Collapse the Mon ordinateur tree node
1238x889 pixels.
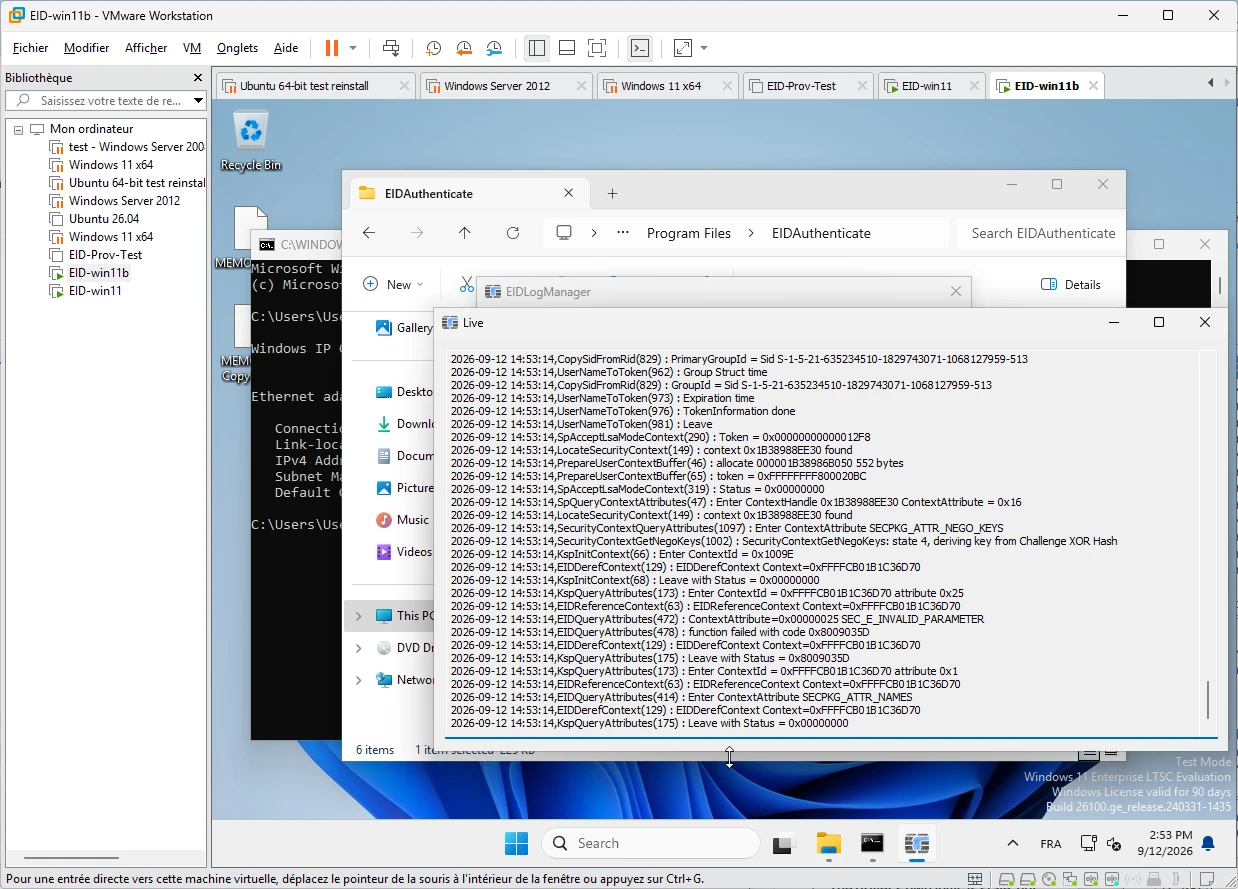(x=18, y=129)
